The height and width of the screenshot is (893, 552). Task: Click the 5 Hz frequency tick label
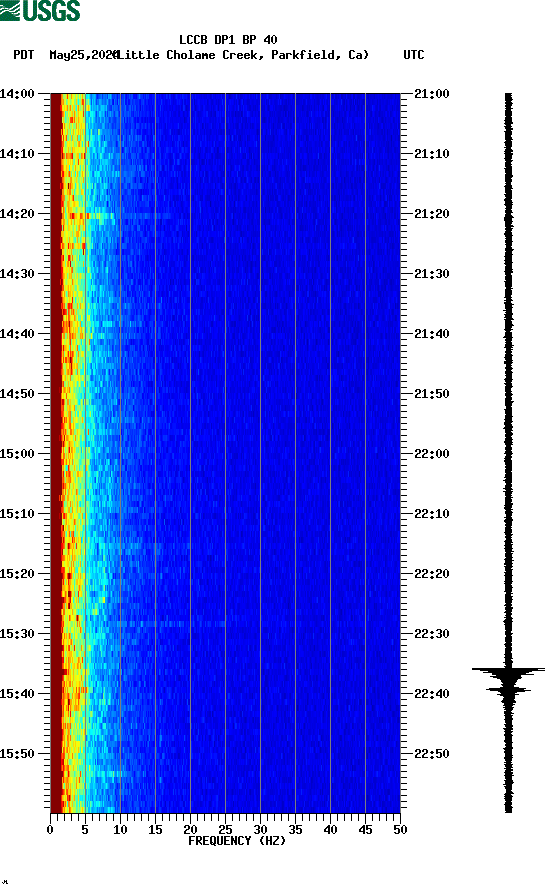tap(85, 830)
